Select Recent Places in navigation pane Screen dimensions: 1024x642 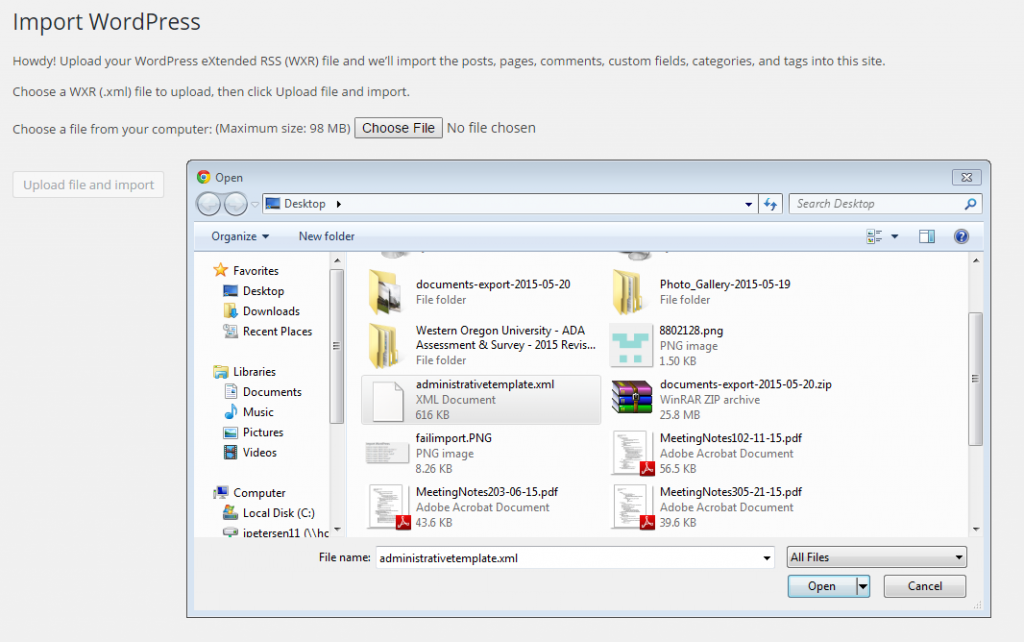coord(277,331)
